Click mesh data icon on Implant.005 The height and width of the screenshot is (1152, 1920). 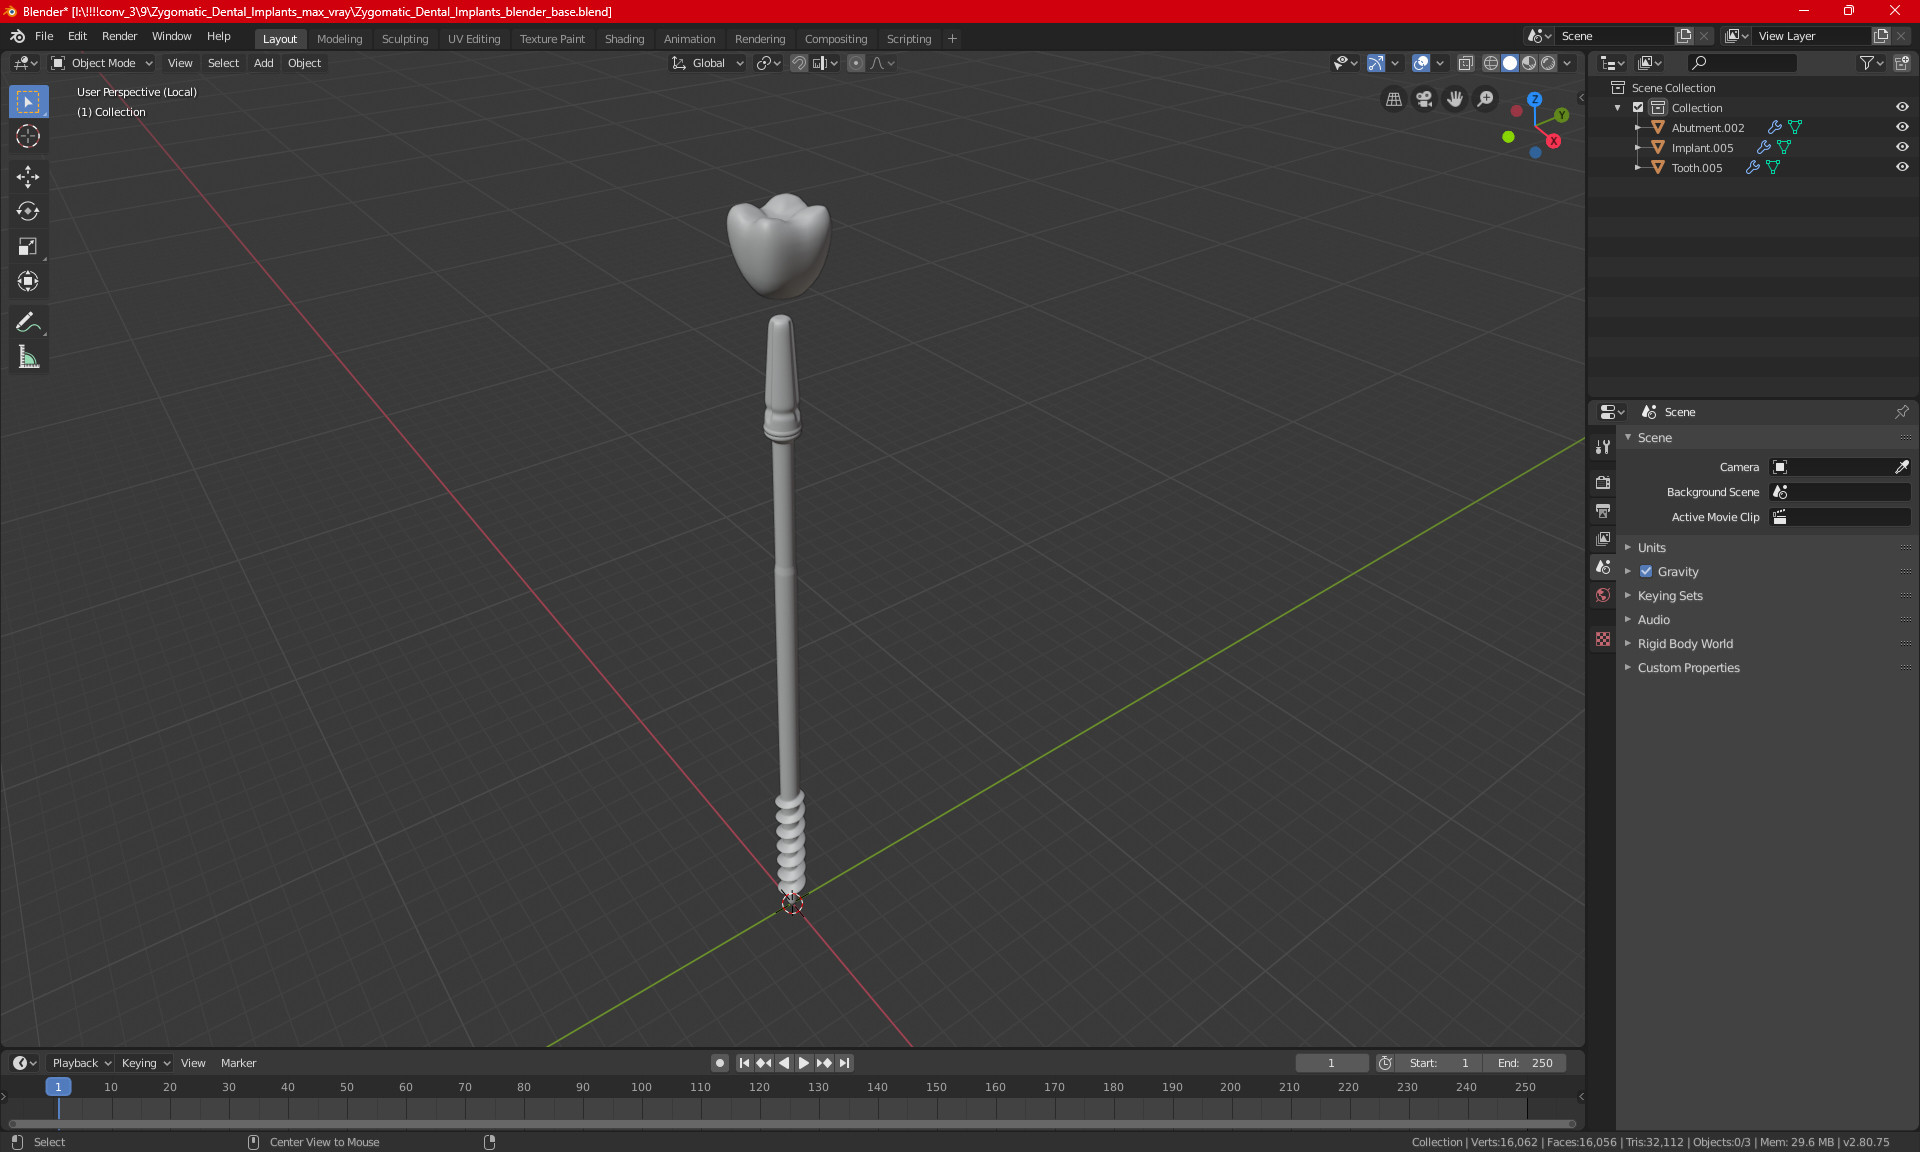(1784, 148)
